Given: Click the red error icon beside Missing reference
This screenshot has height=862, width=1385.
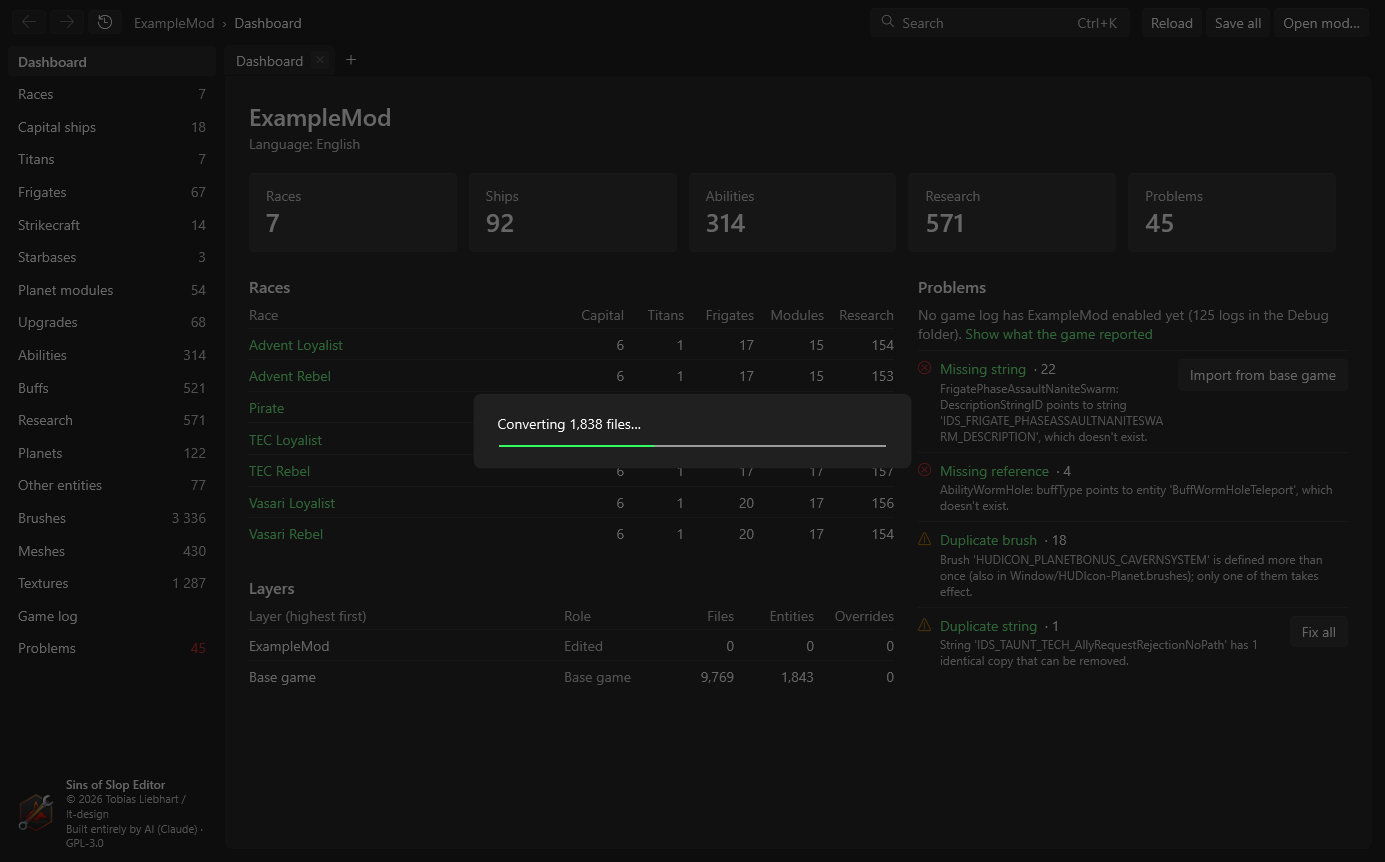Looking at the screenshot, I should [x=925, y=471].
